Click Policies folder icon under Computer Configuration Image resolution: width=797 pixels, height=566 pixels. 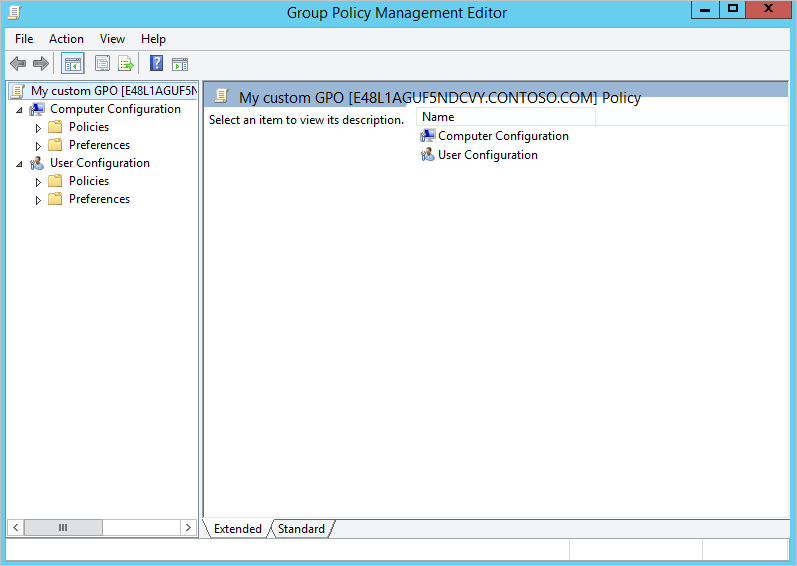[x=55, y=127]
